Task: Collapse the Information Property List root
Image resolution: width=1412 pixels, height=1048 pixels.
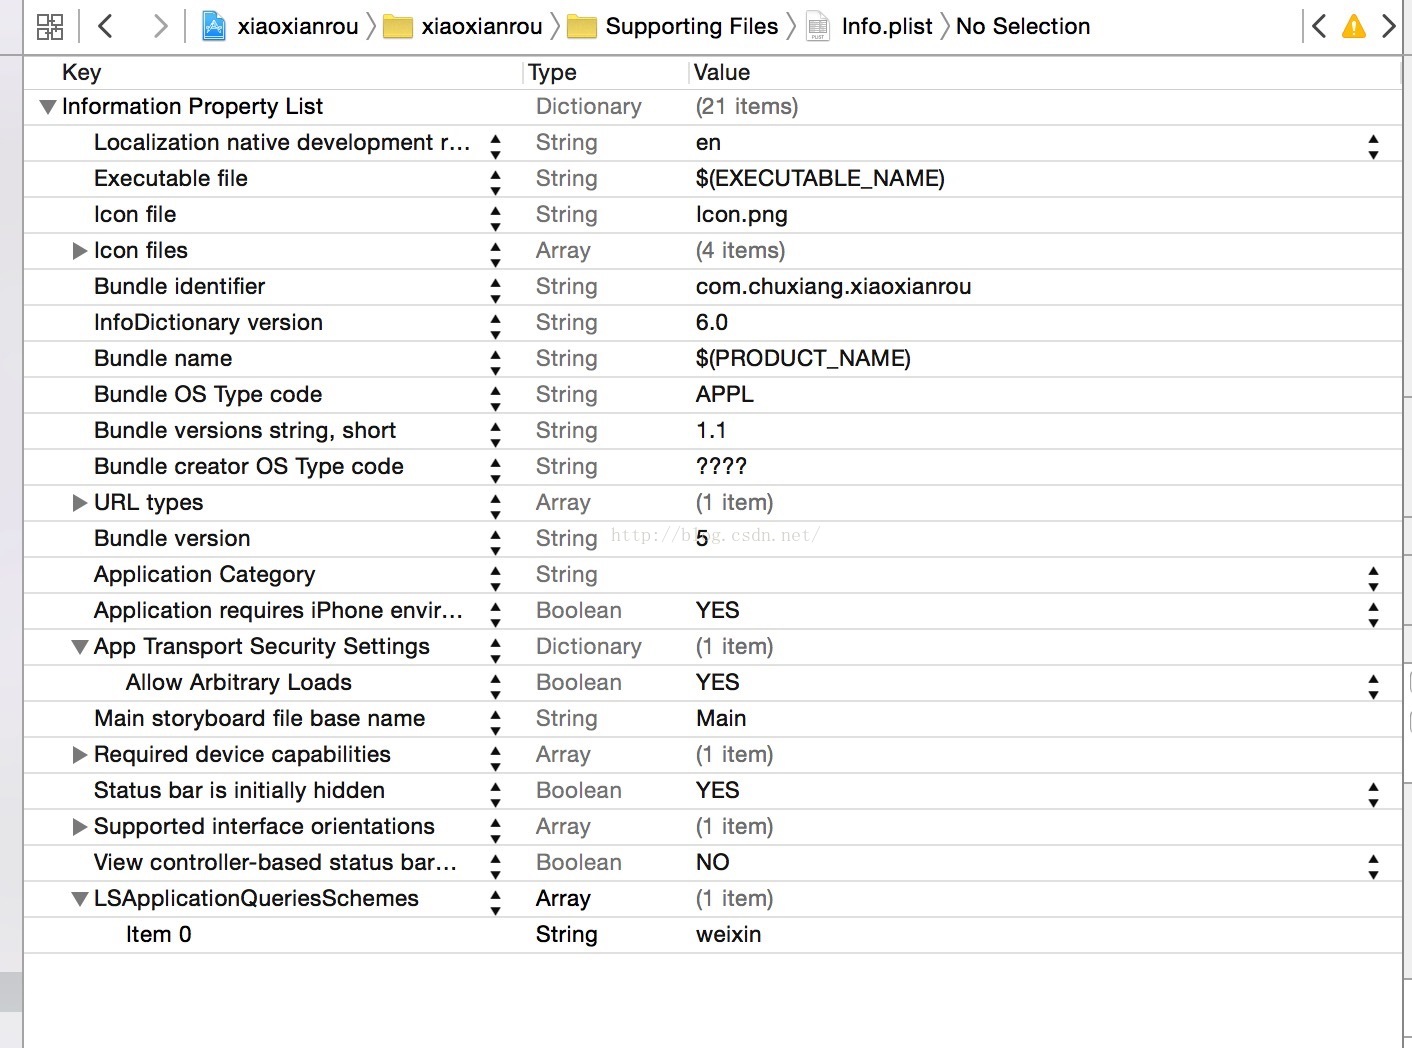Action: (47, 107)
